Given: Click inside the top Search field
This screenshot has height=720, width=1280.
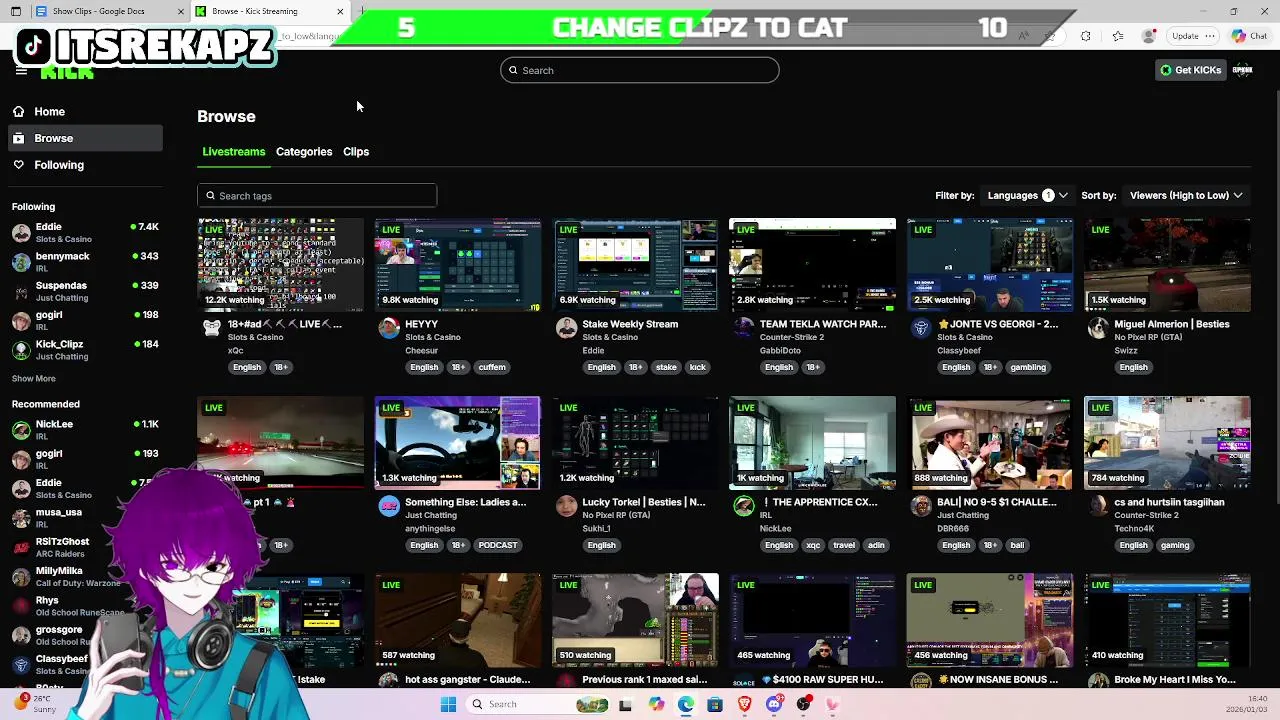Looking at the screenshot, I should [x=640, y=70].
